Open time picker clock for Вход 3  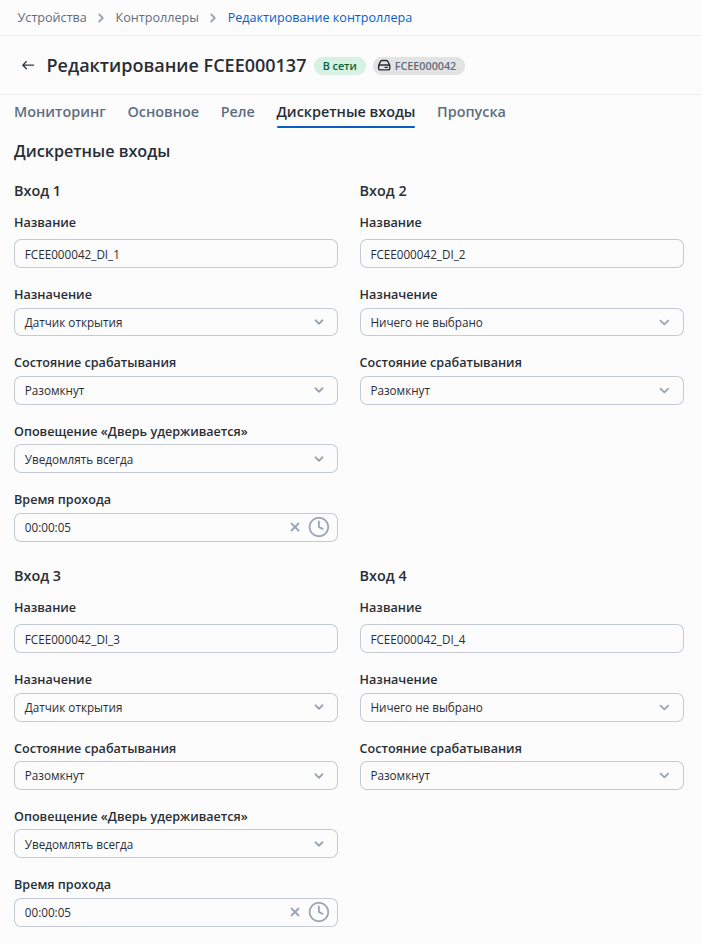[x=319, y=912]
